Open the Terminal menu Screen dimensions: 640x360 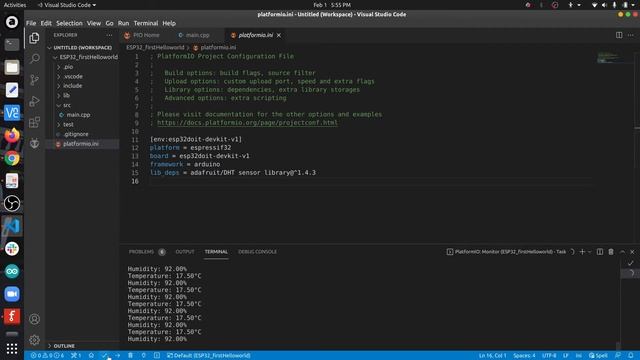click(146, 23)
